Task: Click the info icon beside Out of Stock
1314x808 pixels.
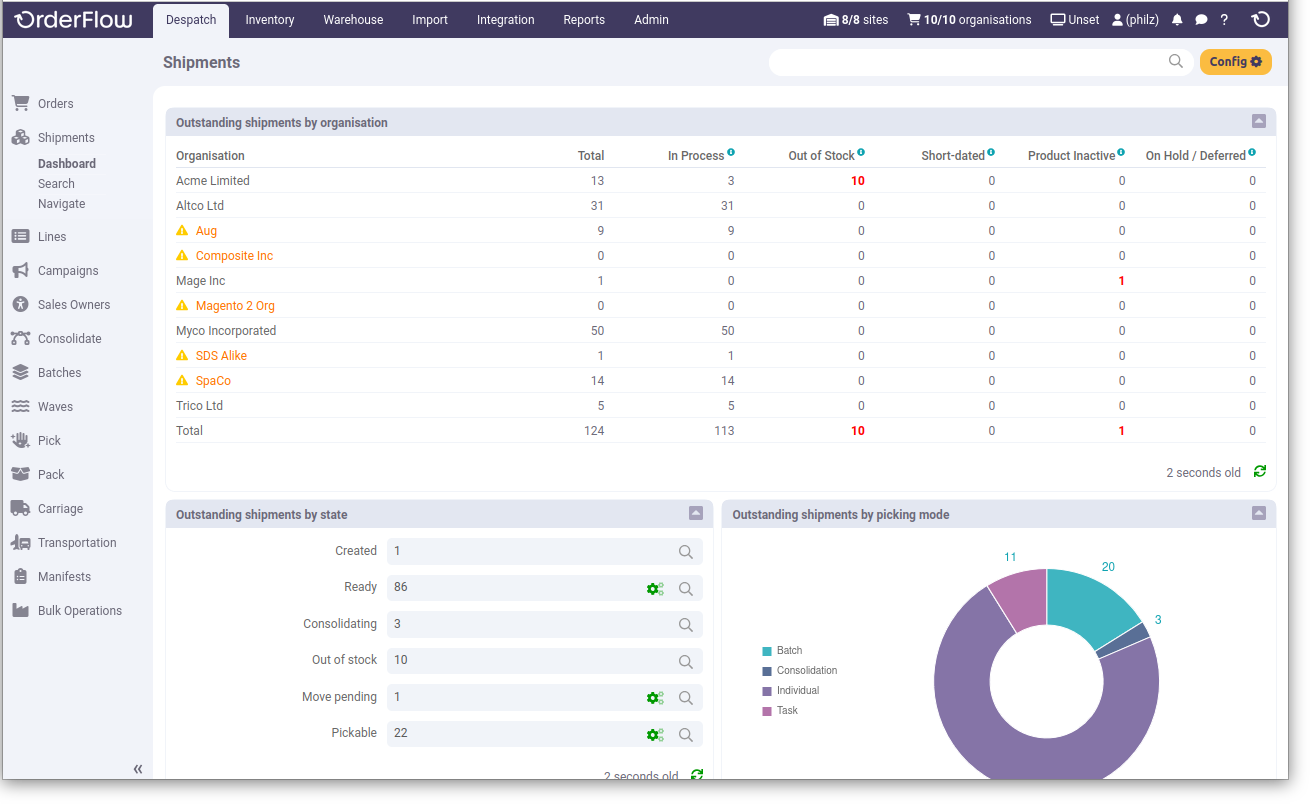Action: point(861,153)
